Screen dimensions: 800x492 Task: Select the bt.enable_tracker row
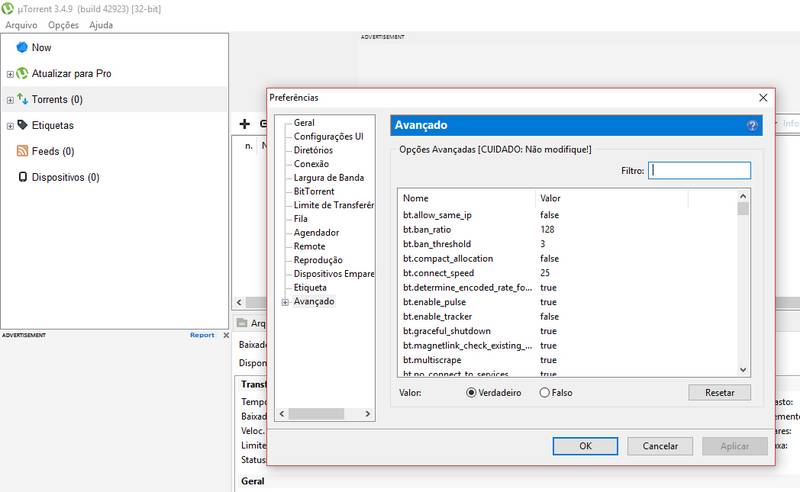[x=567, y=316]
